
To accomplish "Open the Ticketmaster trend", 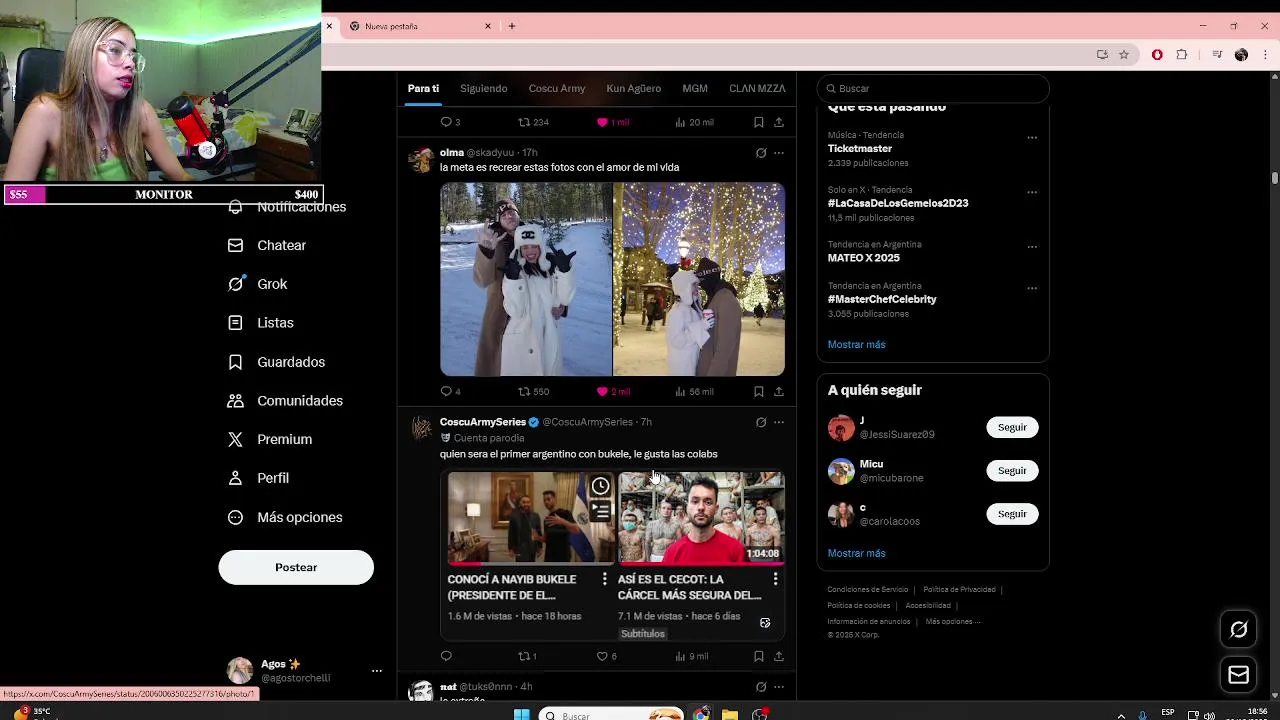I will tap(860, 148).
